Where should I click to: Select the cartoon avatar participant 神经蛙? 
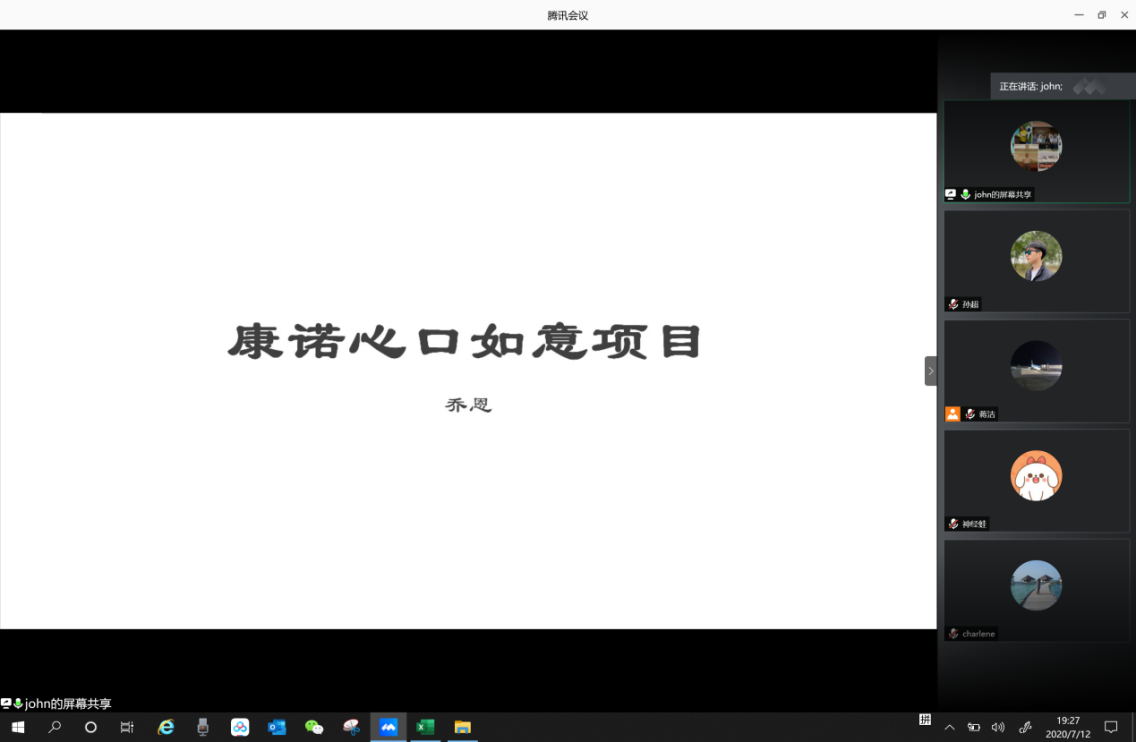point(1036,476)
